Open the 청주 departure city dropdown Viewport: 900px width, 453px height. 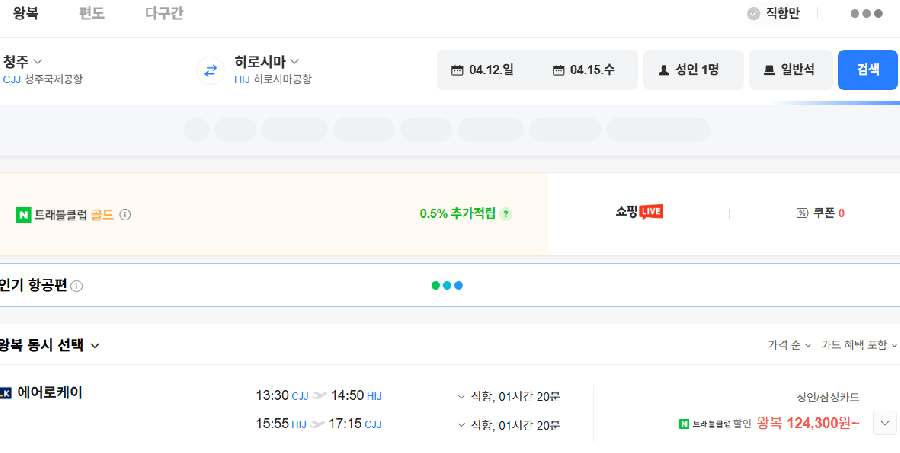click(23, 61)
